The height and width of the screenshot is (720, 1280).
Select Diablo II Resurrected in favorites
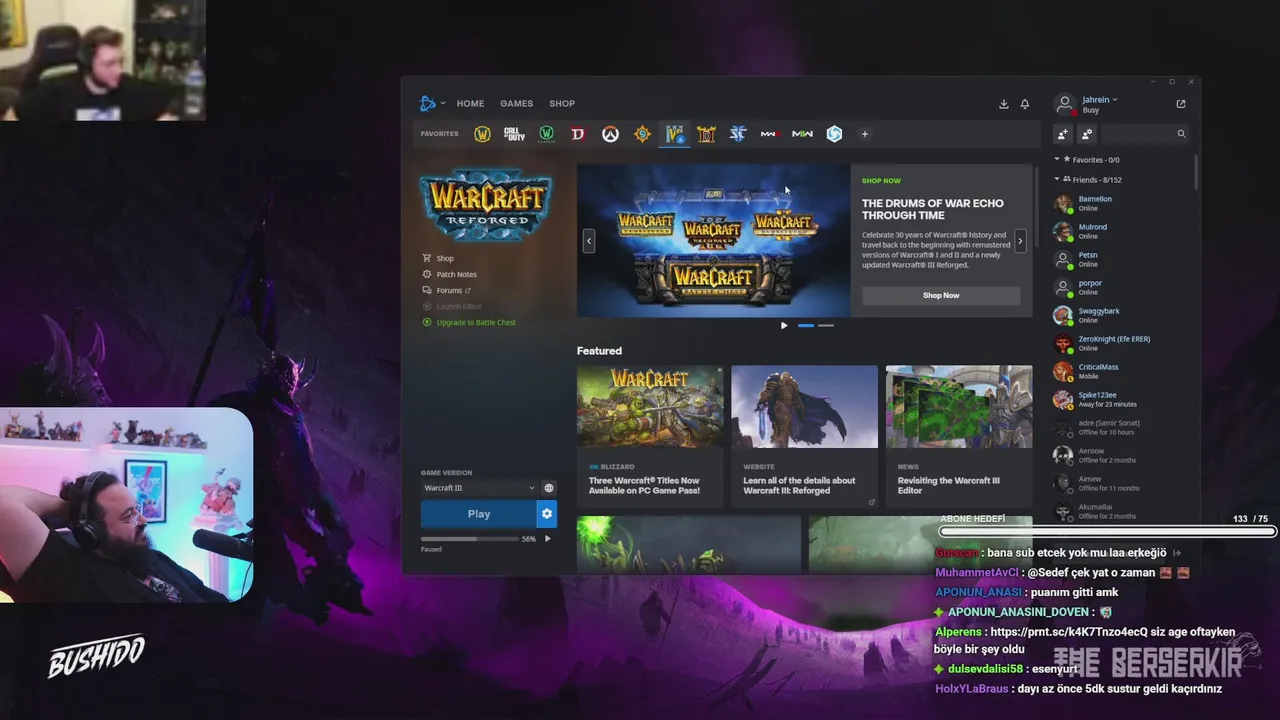click(706, 134)
